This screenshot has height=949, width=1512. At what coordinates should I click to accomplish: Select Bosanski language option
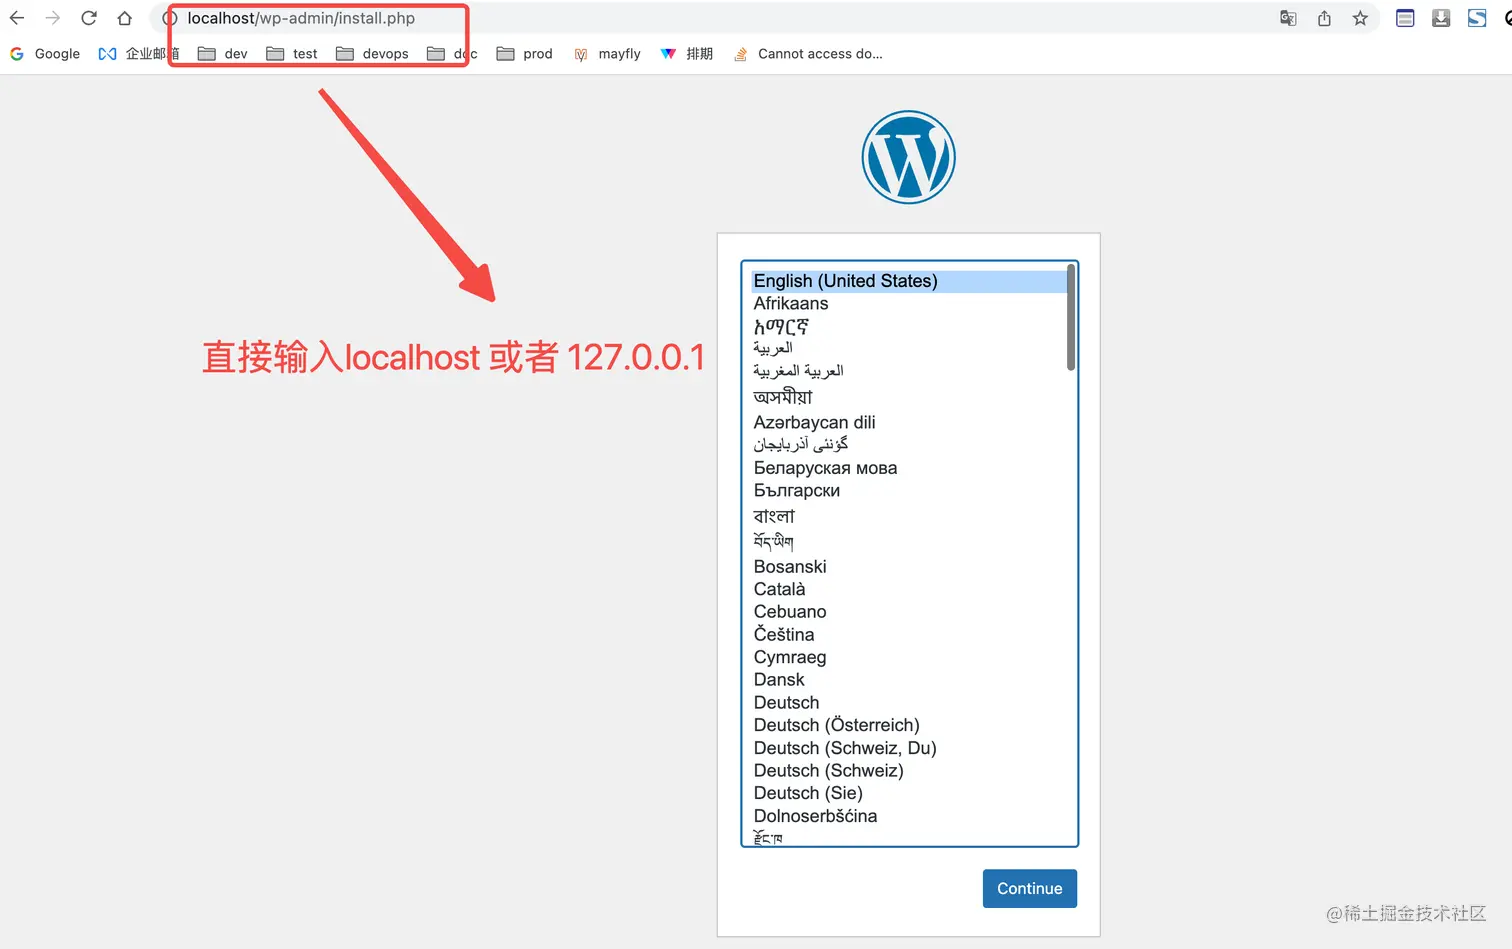(909, 566)
